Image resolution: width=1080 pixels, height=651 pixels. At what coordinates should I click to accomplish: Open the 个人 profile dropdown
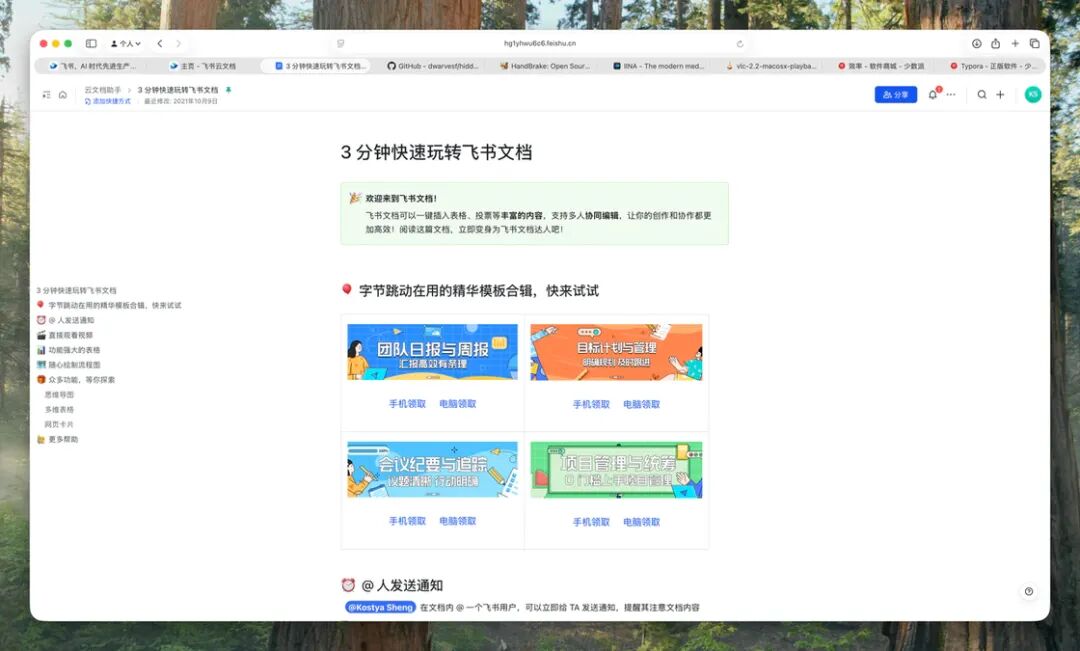[125, 43]
